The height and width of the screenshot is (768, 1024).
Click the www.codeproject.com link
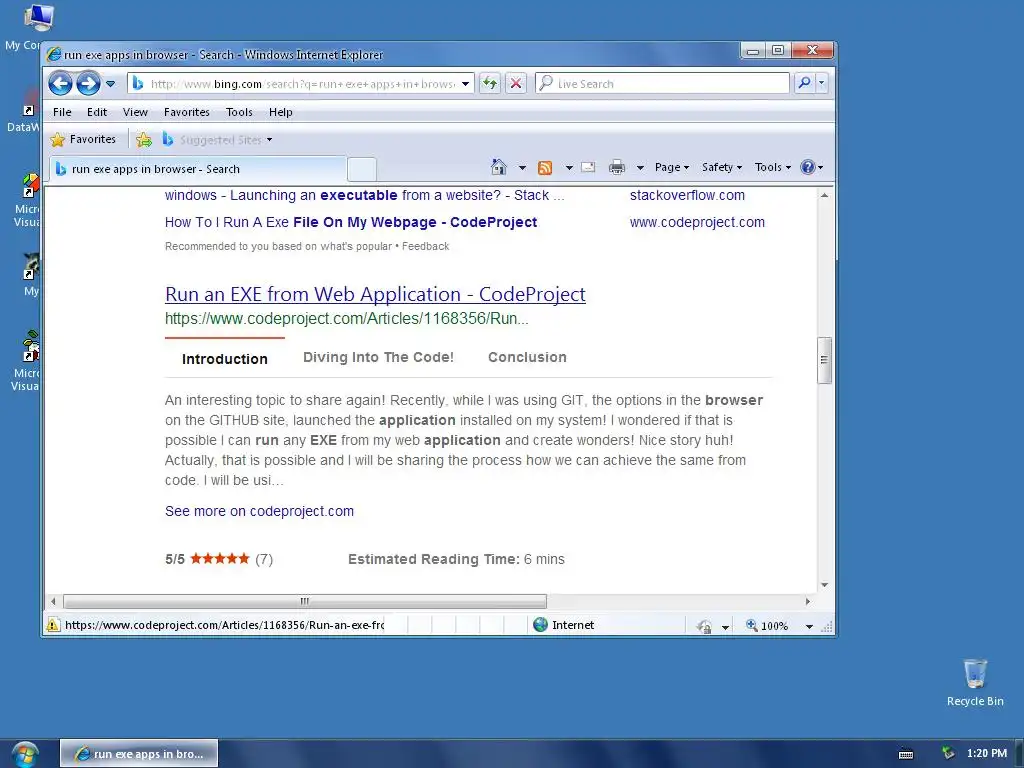click(x=697, y=222)
